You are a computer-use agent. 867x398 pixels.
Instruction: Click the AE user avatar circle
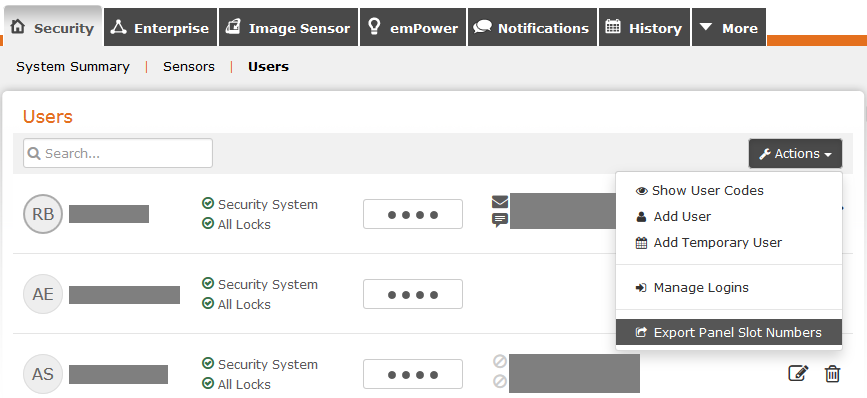43,294
